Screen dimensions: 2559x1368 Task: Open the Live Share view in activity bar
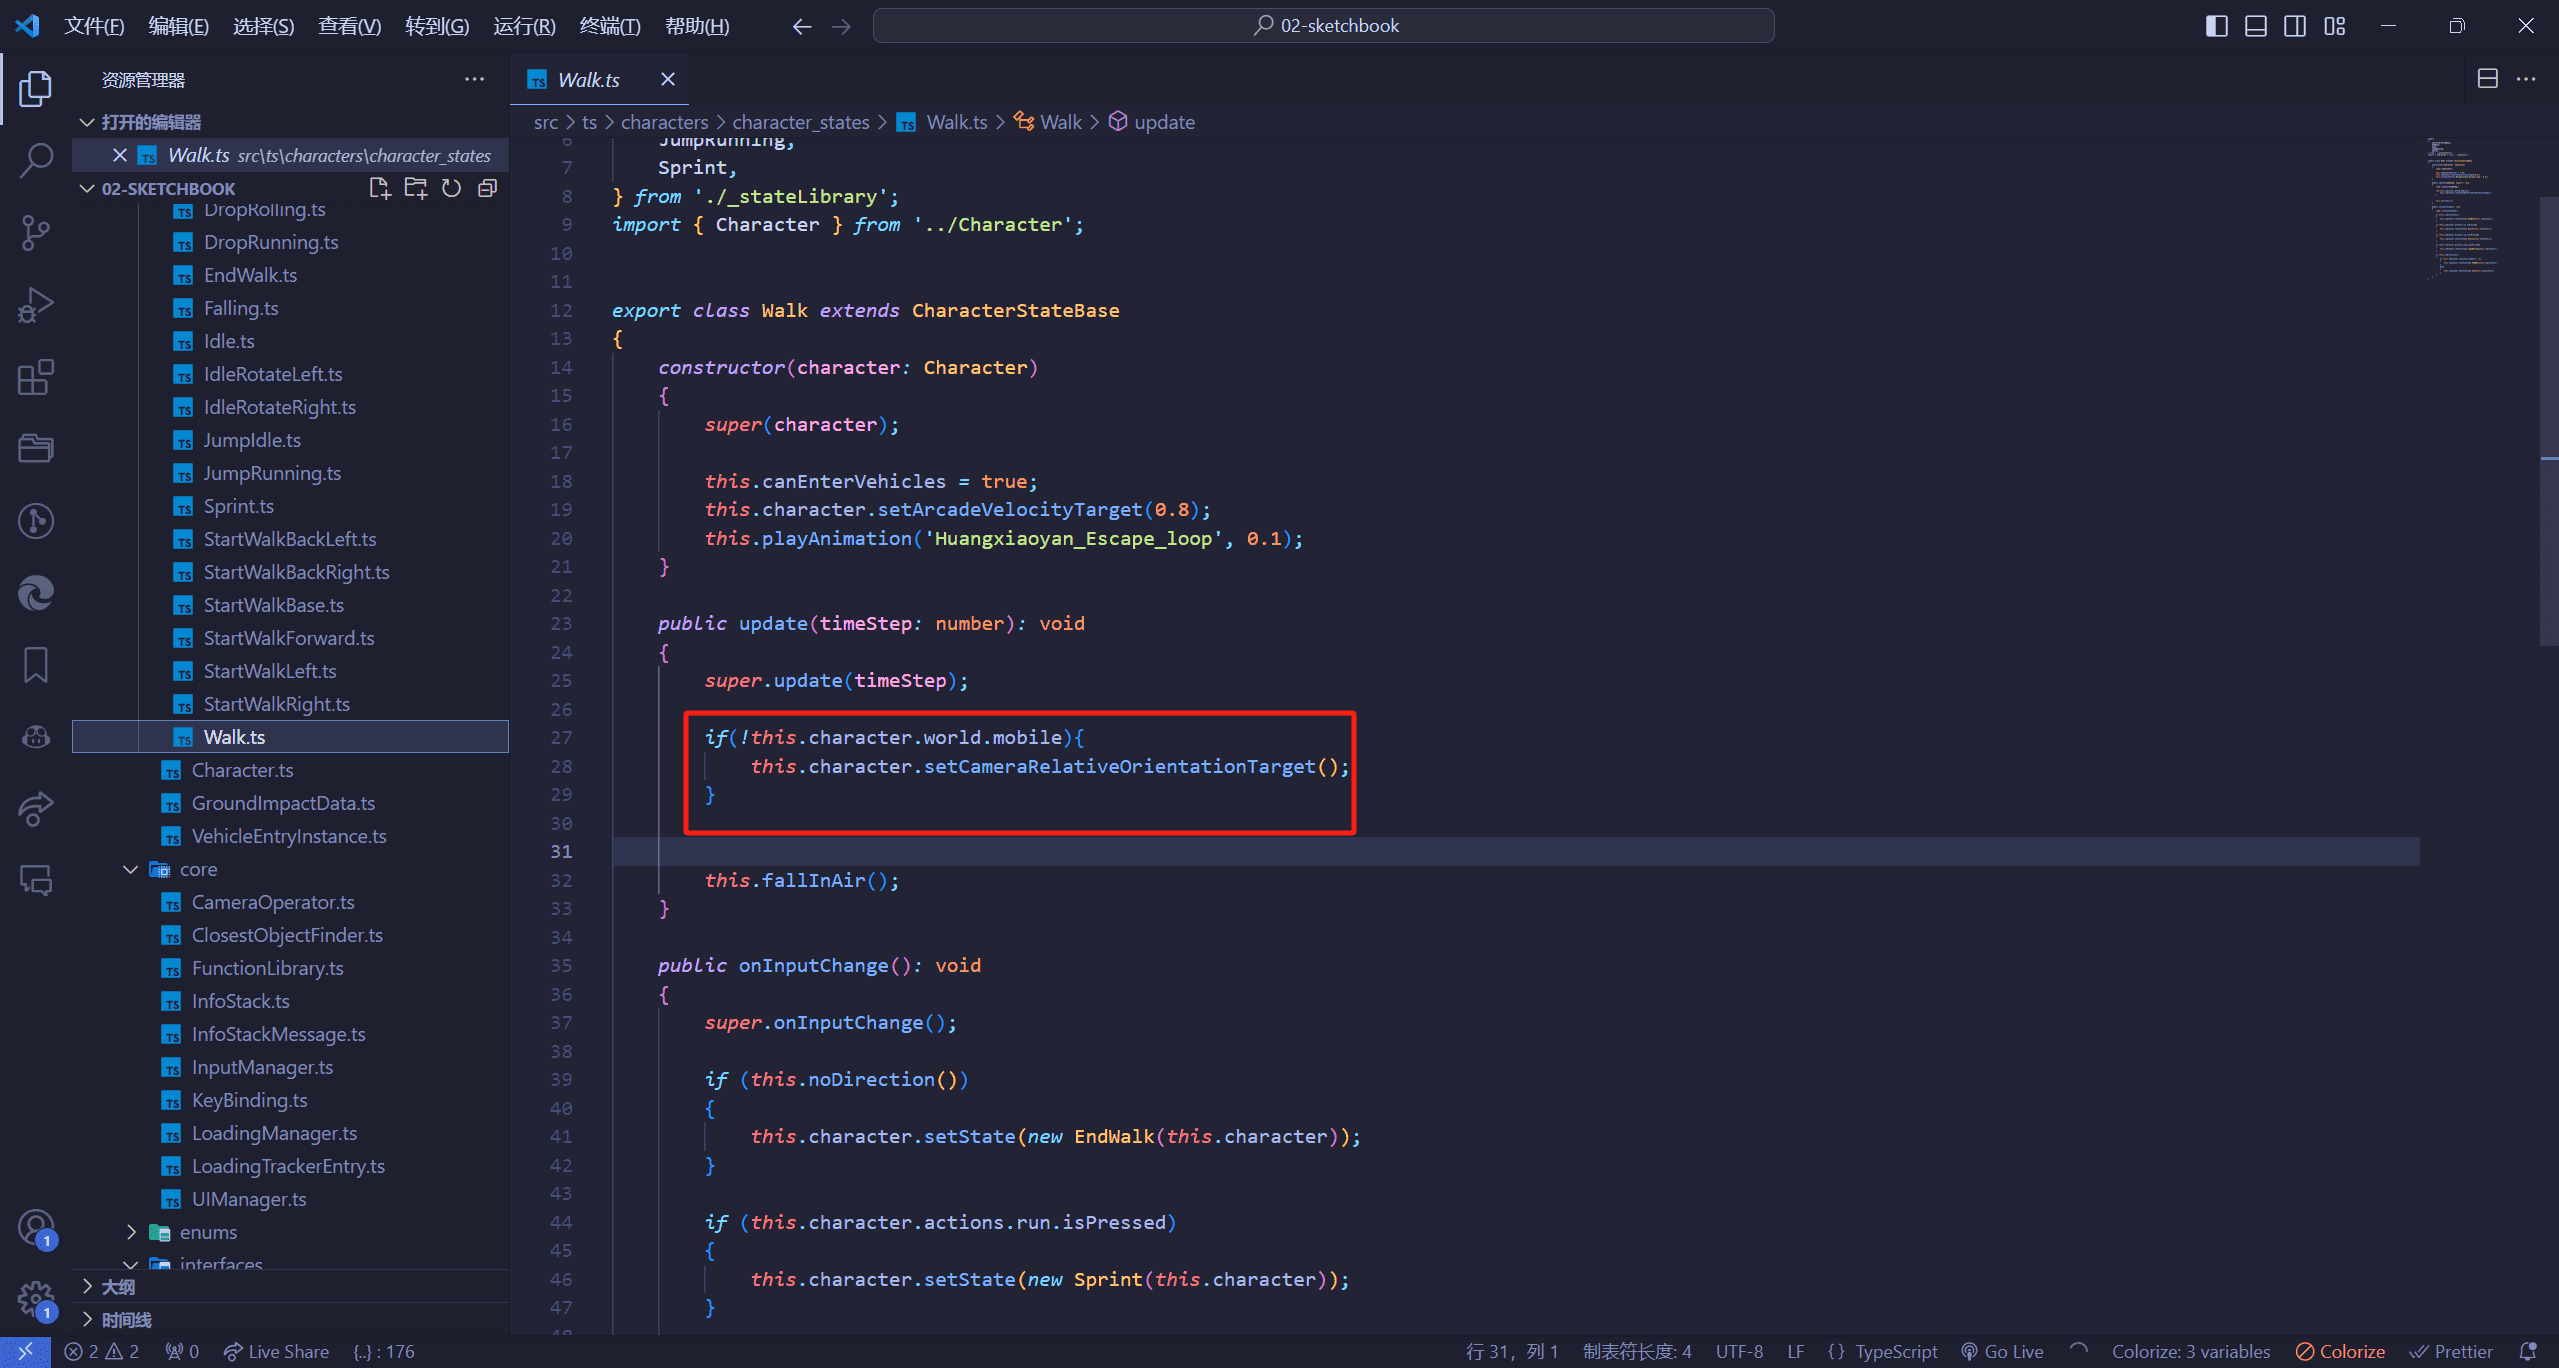click(x=36, y=808)
